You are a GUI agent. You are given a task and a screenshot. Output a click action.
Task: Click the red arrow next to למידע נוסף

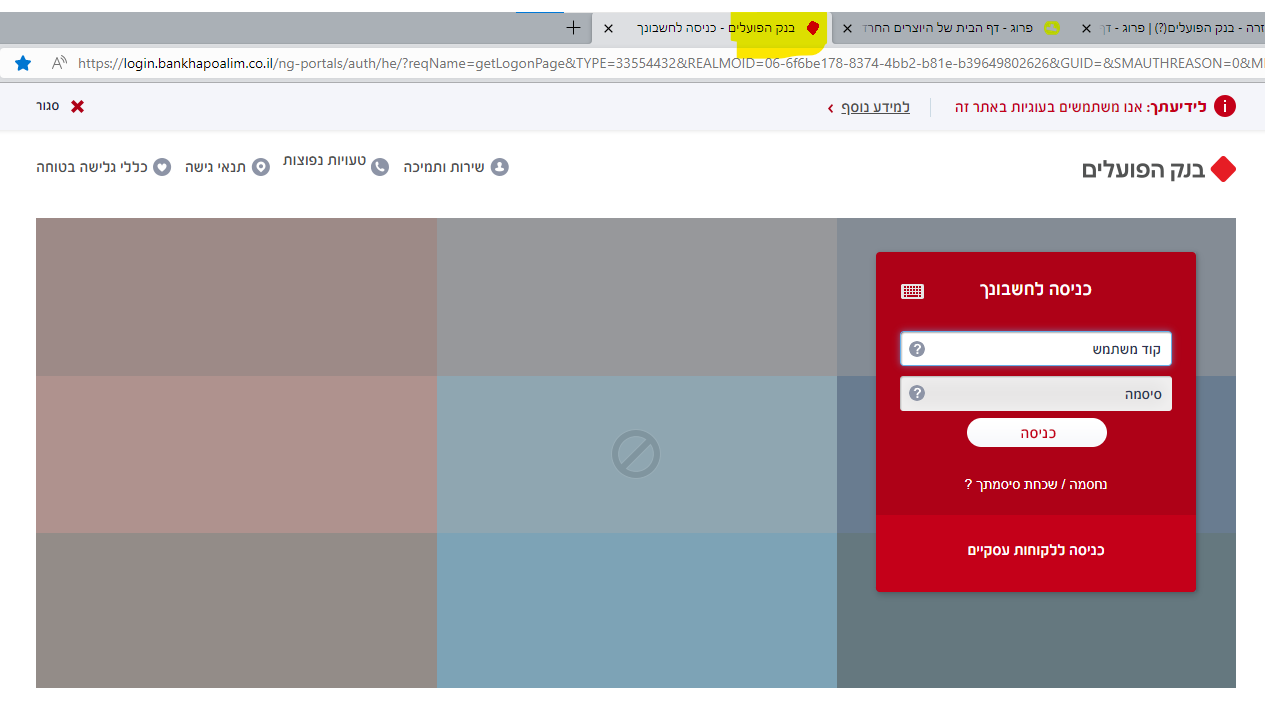(830, 108)
